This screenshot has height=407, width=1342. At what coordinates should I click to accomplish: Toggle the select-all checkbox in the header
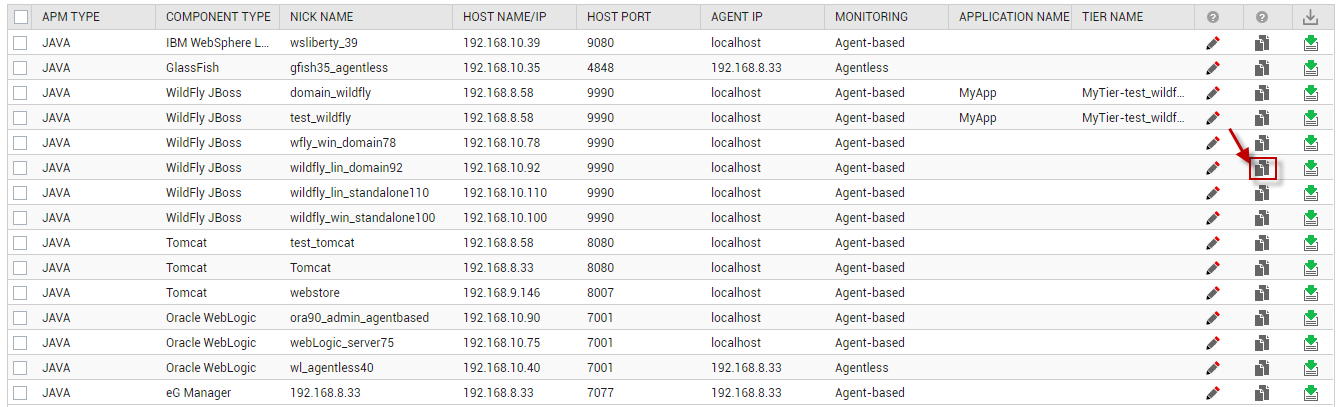click(20, 17)
